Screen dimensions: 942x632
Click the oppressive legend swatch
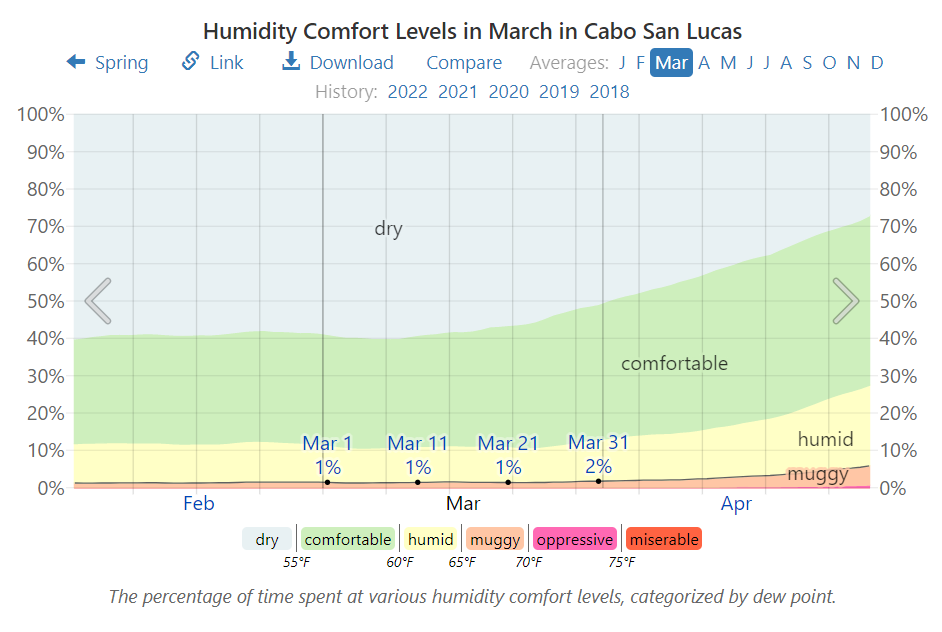pos(574,539)
